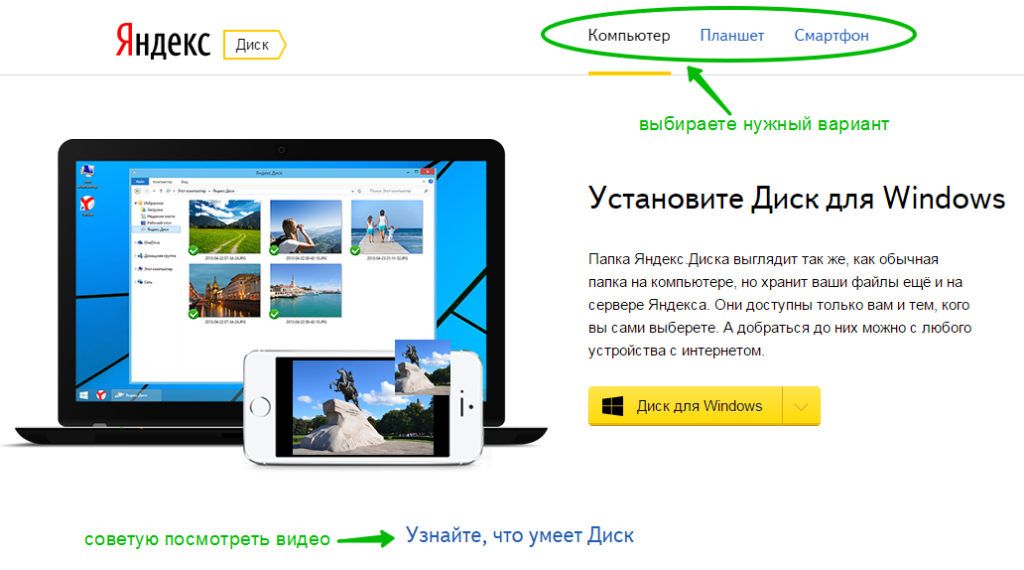Screen dimensions: 1024x570
Task: Click the Яндекс logo
Action: (x=163, y=42)
